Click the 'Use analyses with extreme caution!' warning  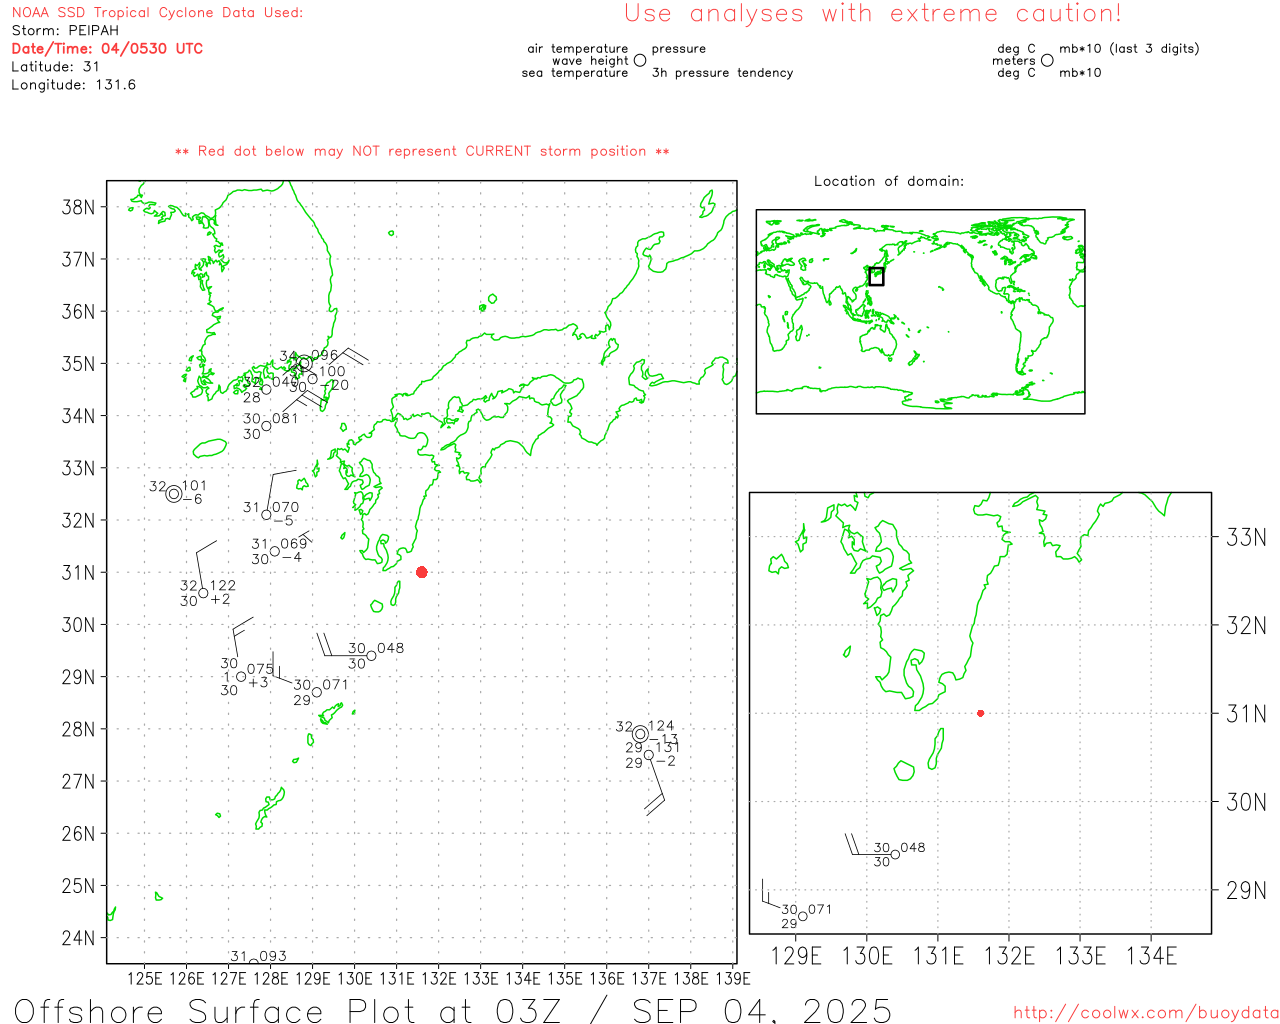click(x=873, y=14)
